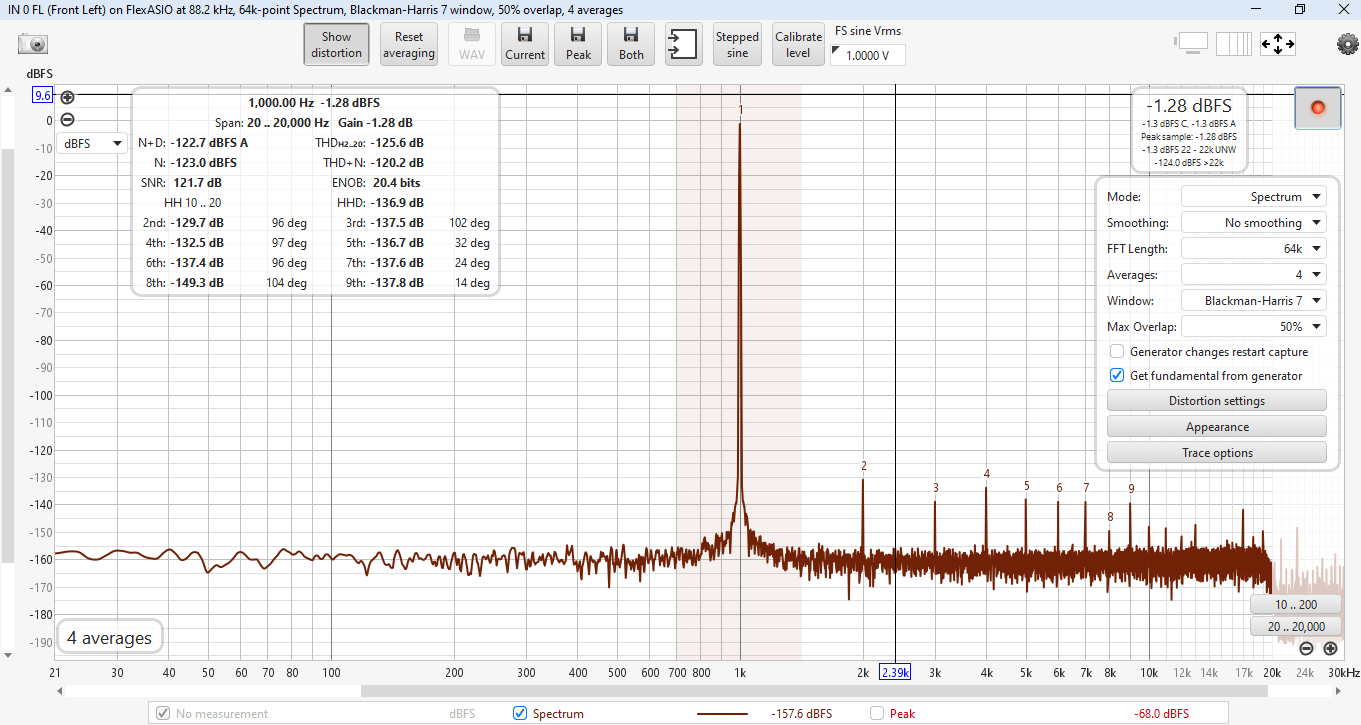Click the WAV export button
The image size is (1361, 725).
[472, 44]
